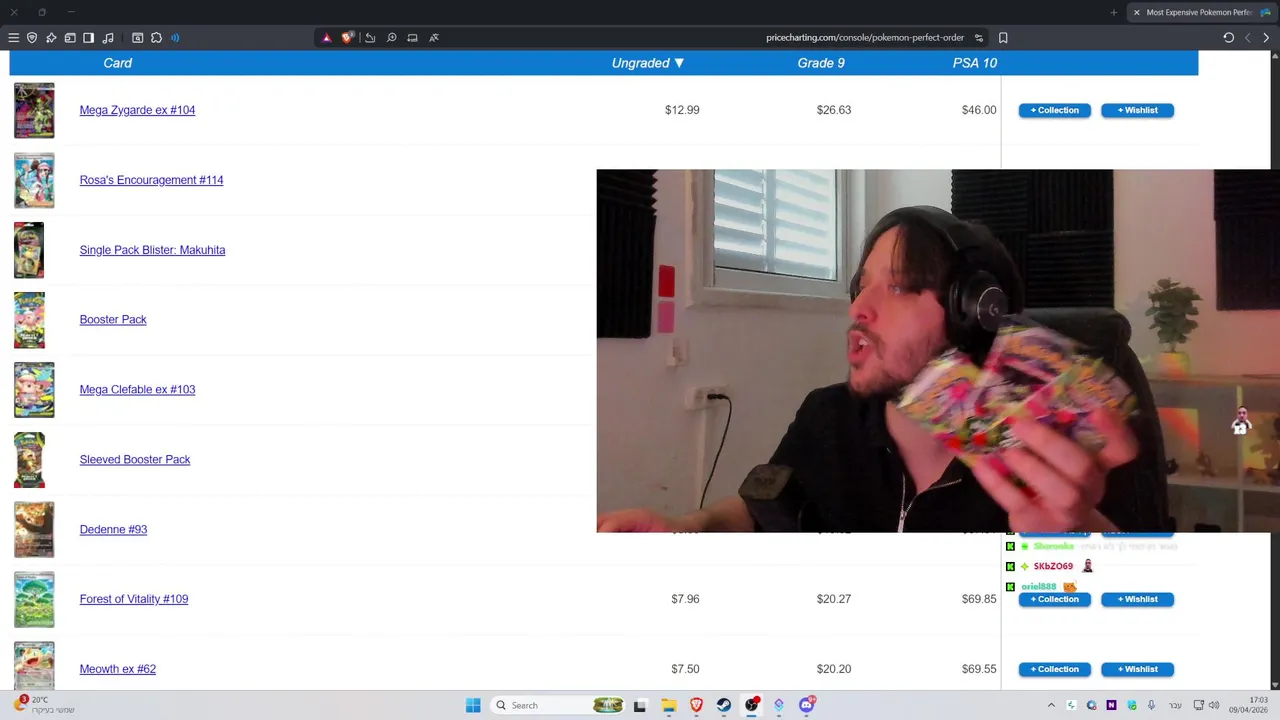
Task: Click the Brave Rewards triangle icon
Action: (x=326, y=38)
